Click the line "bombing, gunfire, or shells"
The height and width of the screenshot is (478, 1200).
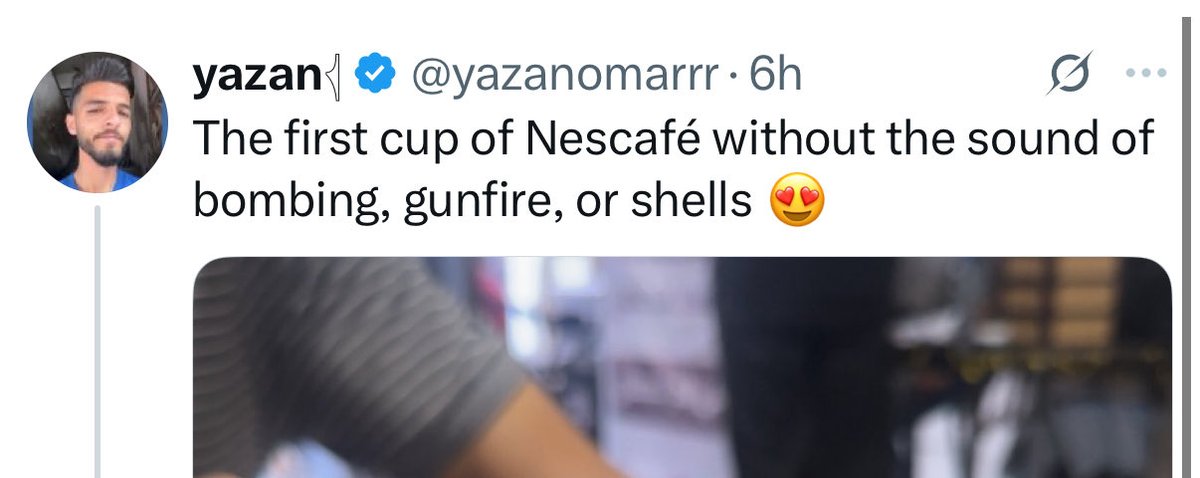coord(471,203)
